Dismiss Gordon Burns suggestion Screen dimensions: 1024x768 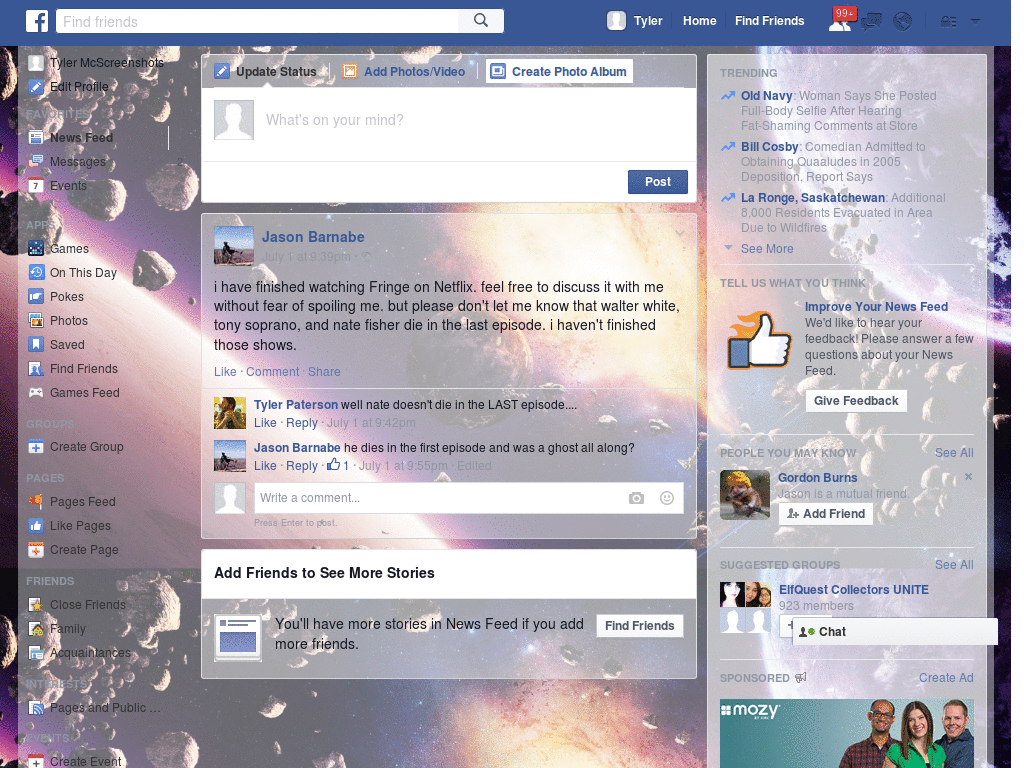coord(968,477)
